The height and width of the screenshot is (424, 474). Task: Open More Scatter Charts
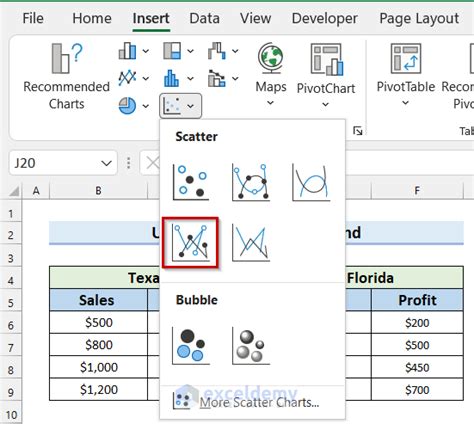pos(252,402)
